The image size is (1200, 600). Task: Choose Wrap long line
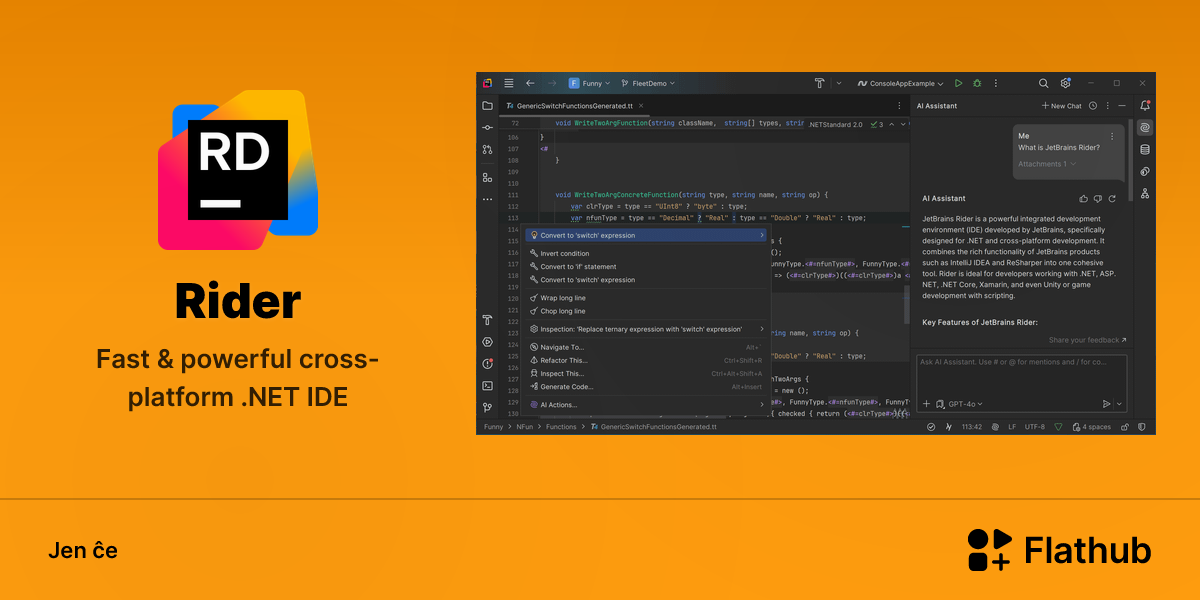click(x=646, y=298)
